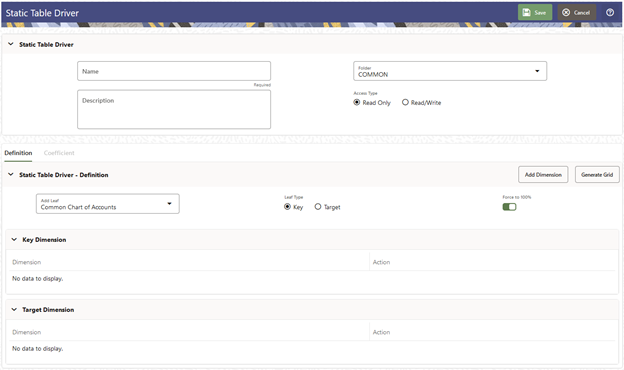
Task: Click 'No data to display.' under Target Dimension
Action: [x=38, y=349]
